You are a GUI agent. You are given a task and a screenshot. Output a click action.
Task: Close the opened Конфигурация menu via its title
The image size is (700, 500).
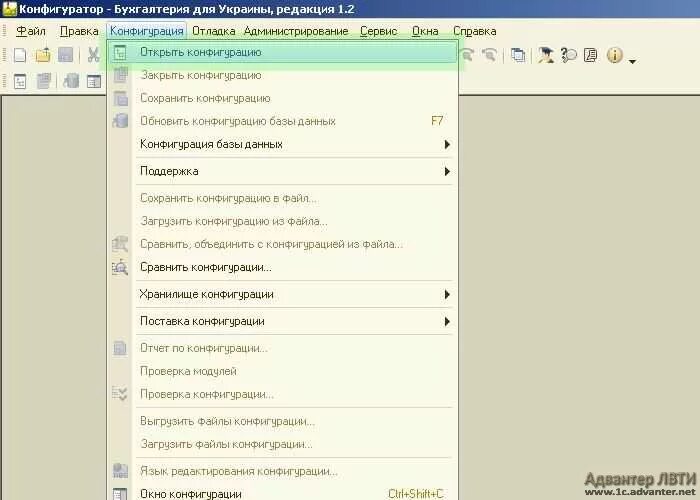pyautogui.click(x=146, y=31)
